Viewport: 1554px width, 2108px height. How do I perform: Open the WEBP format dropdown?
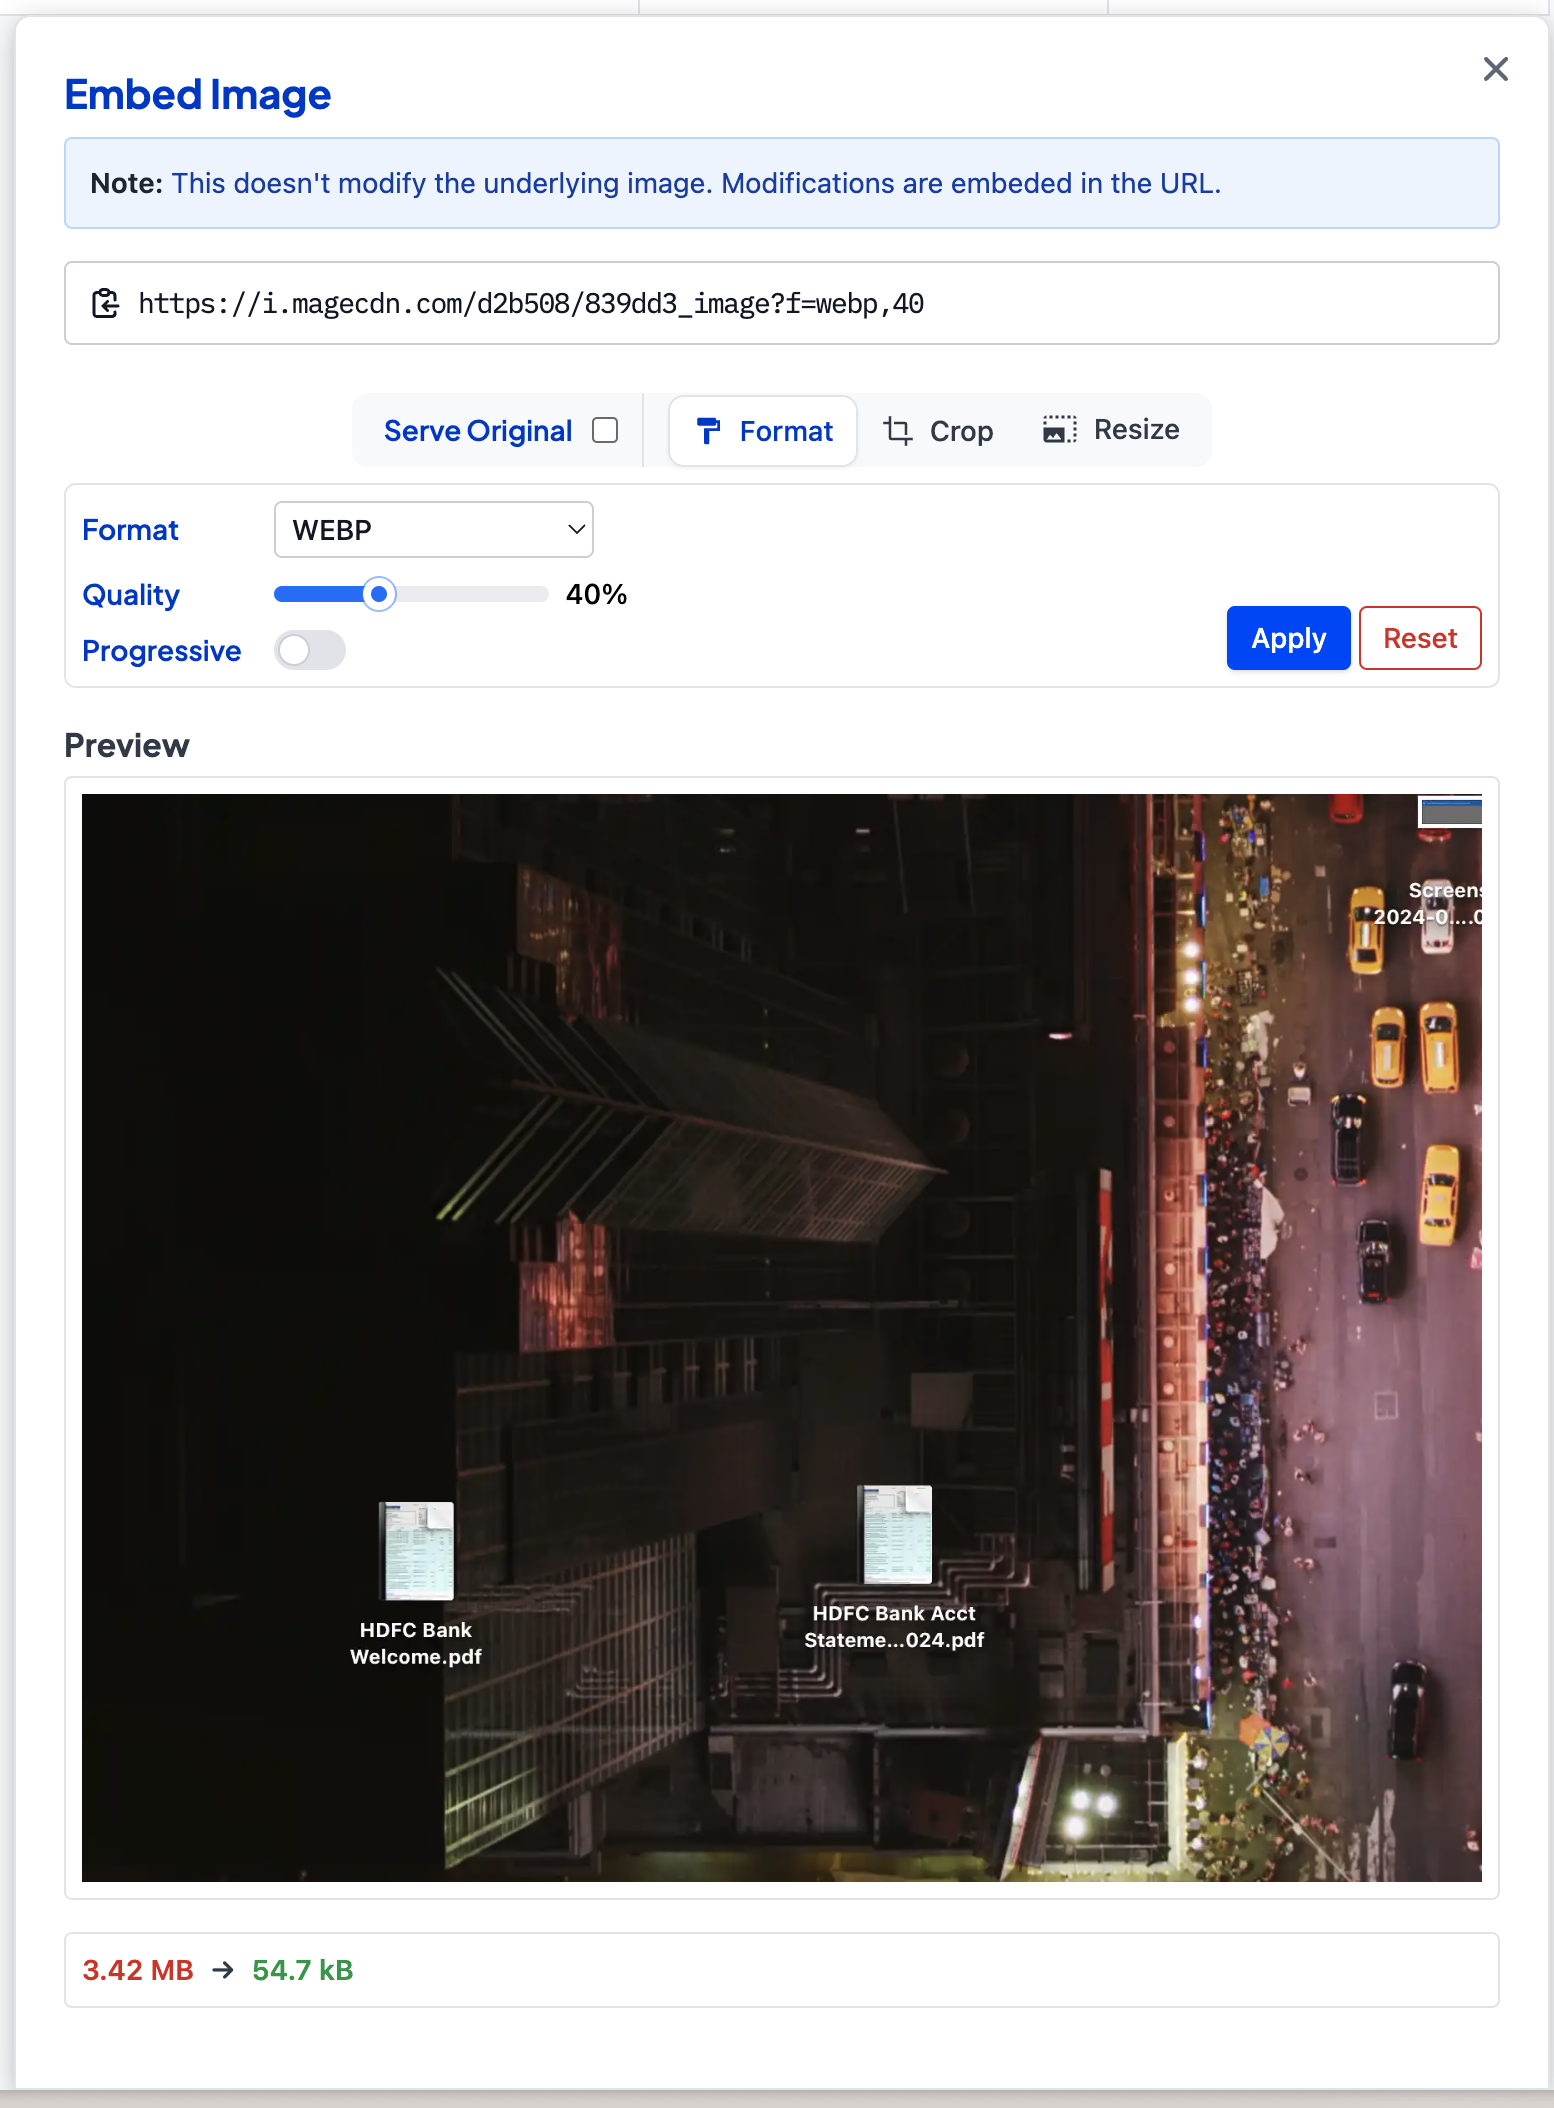pyautogui.click(x=433, y=530)
